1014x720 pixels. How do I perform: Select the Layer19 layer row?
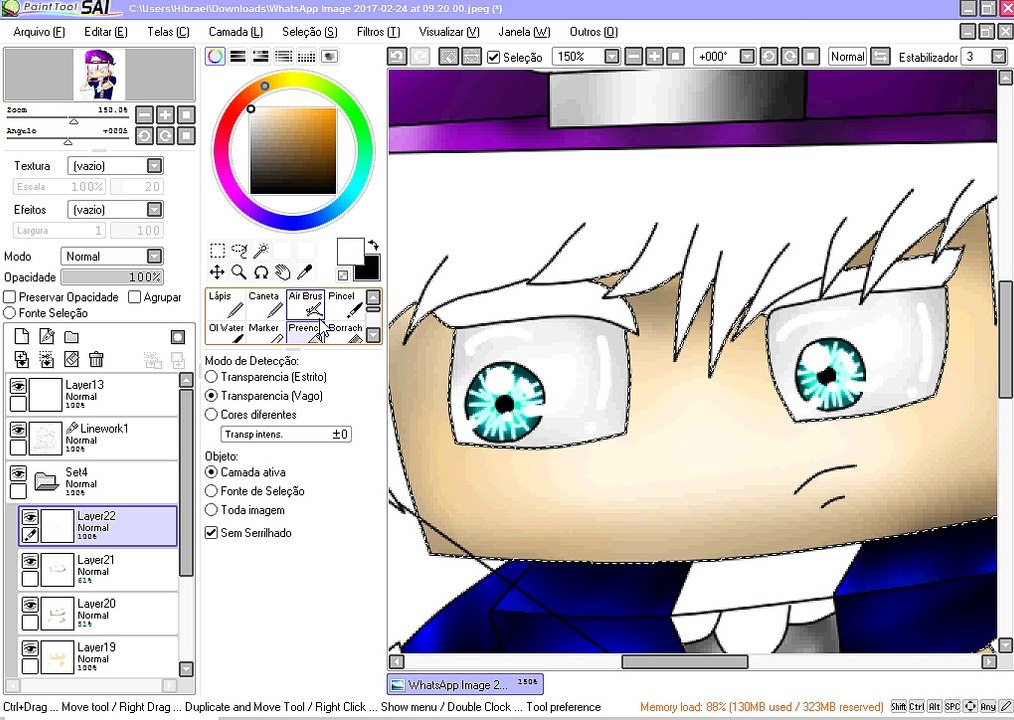click(98, 656)
